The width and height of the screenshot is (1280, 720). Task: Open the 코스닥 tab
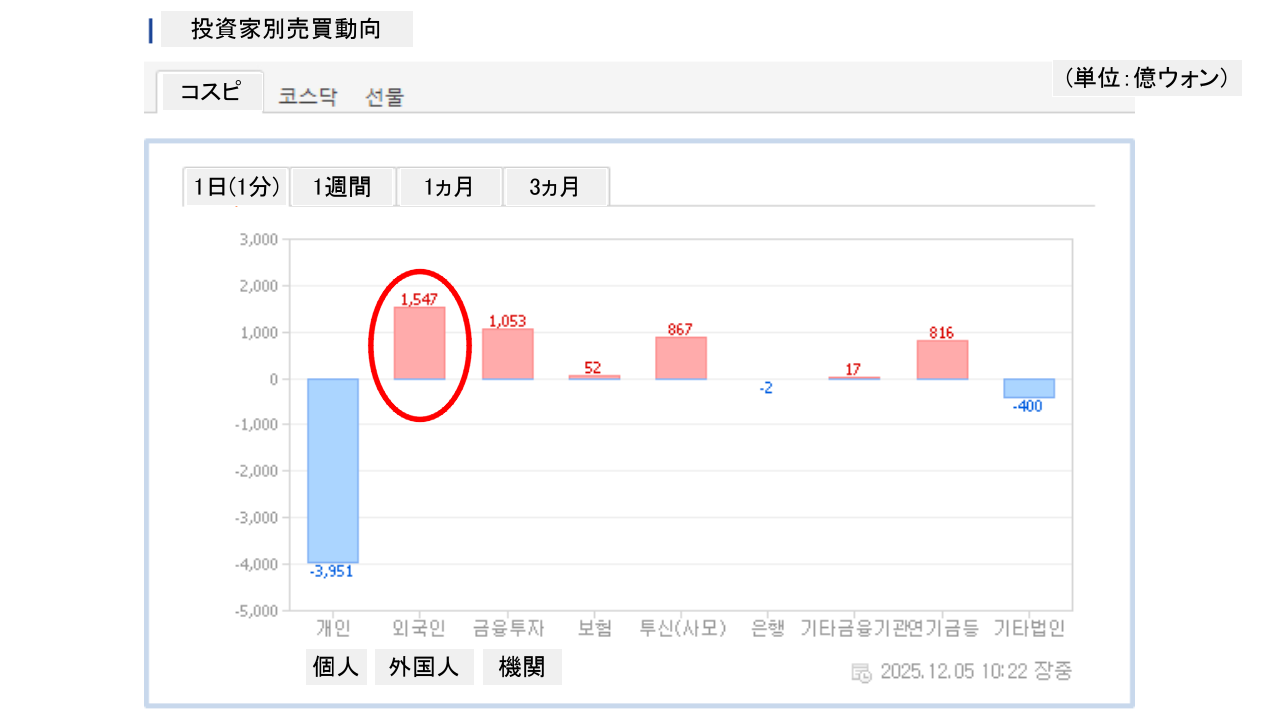pyautogui.click(x=308, y=97)
